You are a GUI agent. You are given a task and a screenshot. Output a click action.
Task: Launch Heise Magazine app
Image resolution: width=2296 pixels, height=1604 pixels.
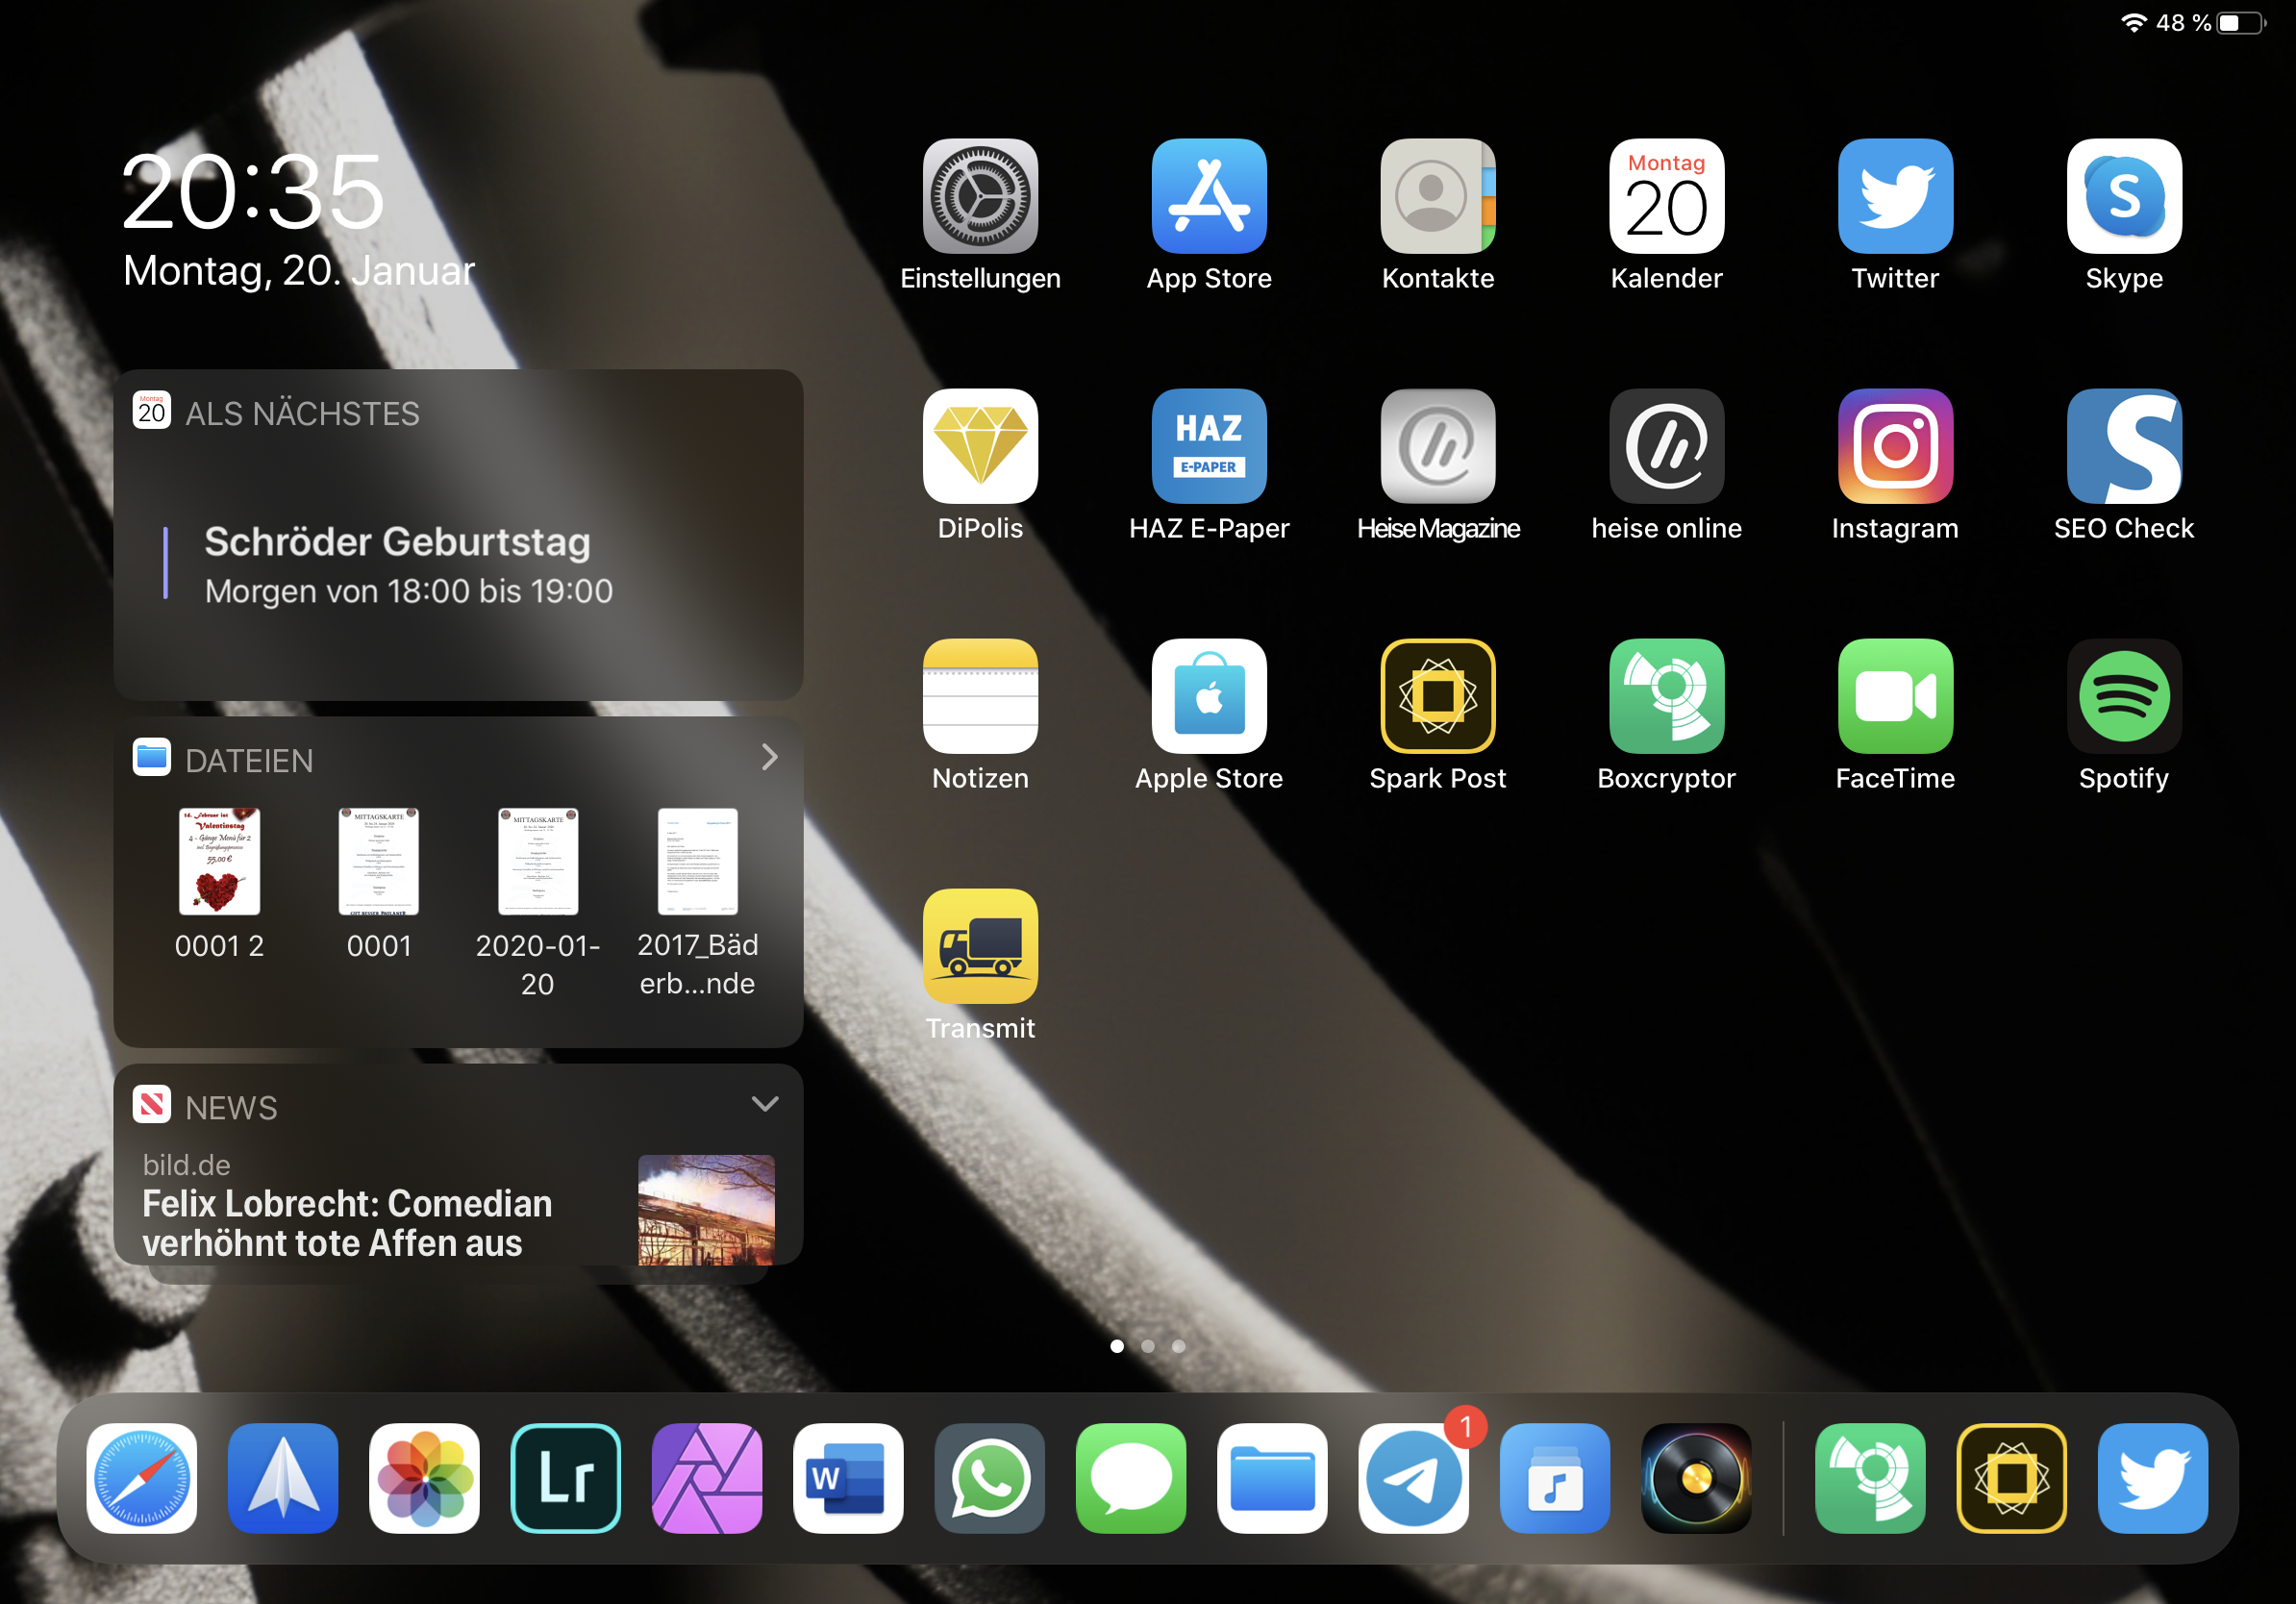pos(1438,446)
